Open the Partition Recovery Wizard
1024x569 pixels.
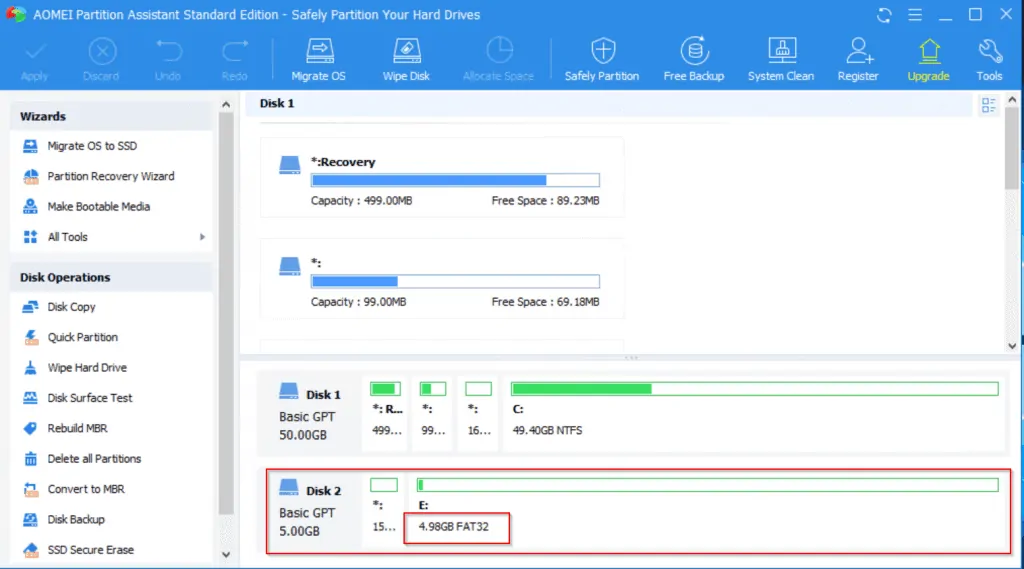110,176
